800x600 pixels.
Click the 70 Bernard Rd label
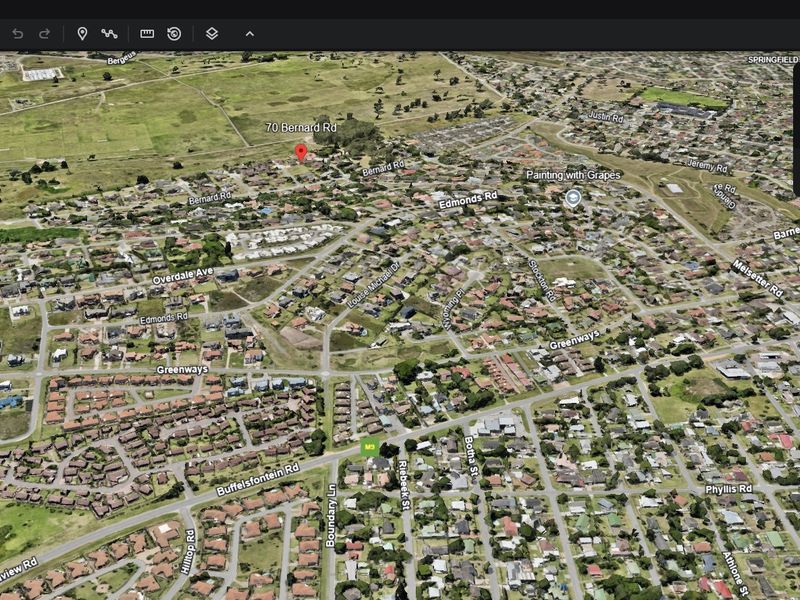coord(301,128)
